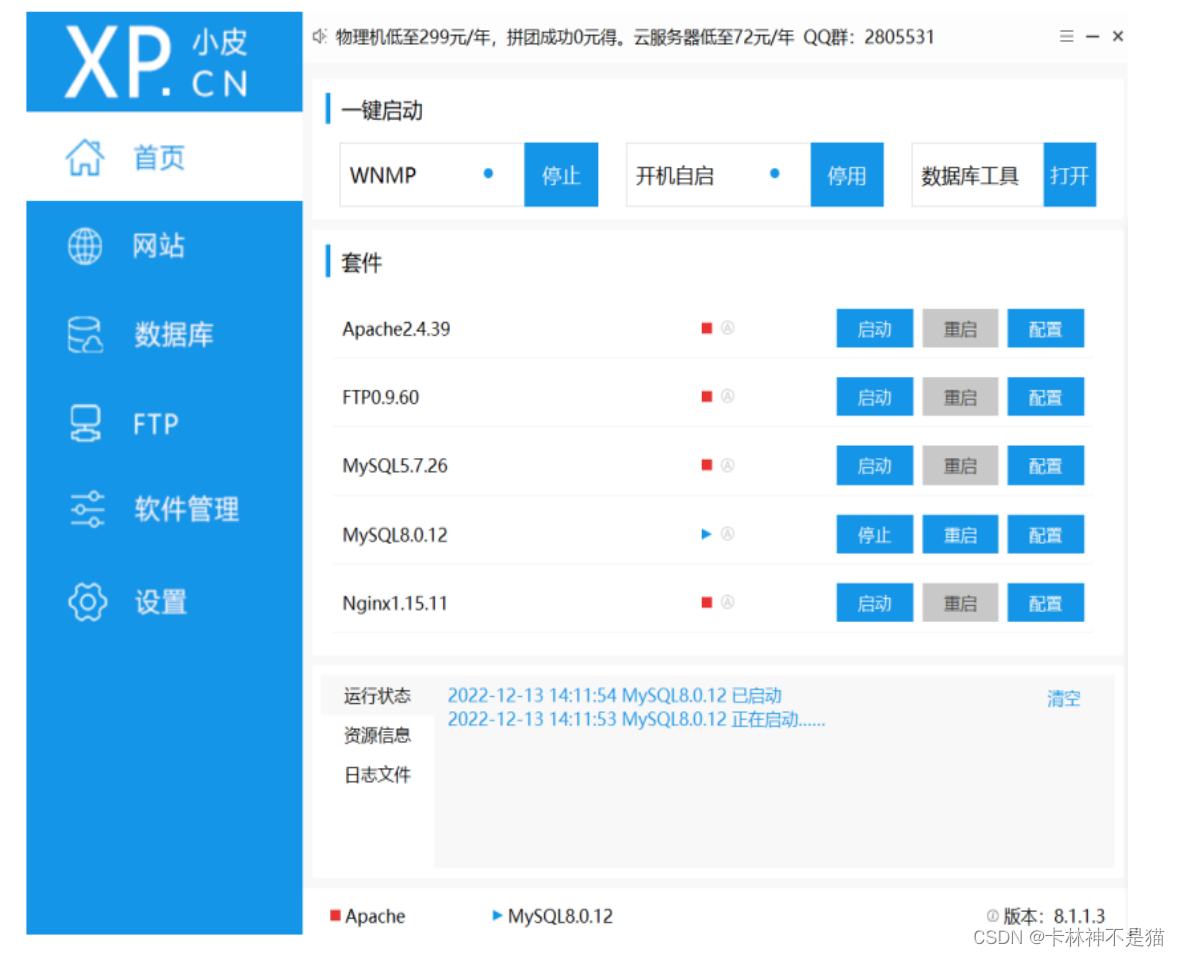This screenshot has width=1180, height=957.
Task: Switch to 资源信息 tab
Action: [377, 735]
